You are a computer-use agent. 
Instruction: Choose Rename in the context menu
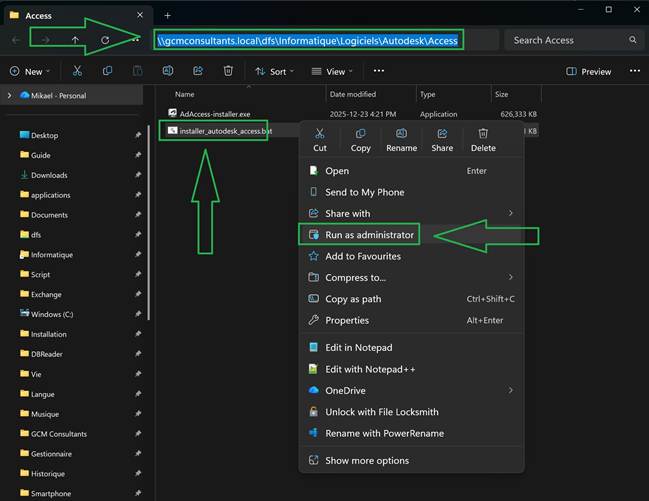pyautogui.click(x=401, y=140)
